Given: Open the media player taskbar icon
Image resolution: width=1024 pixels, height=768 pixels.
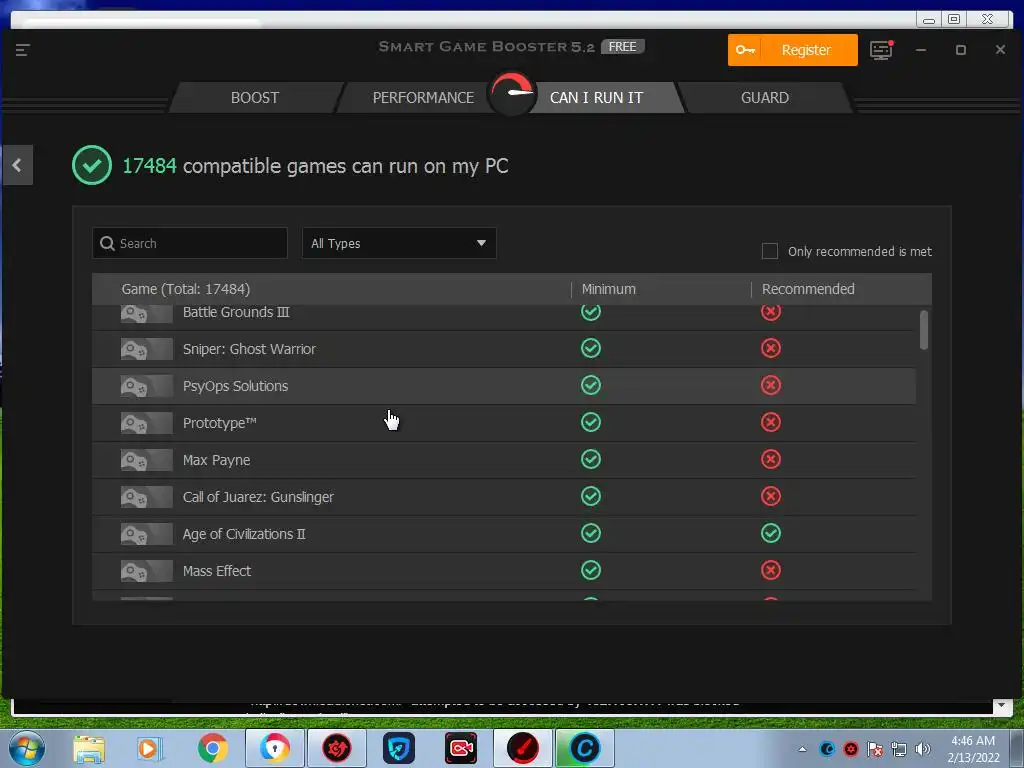Looking at the screenshot, I should tap(148, 749).
